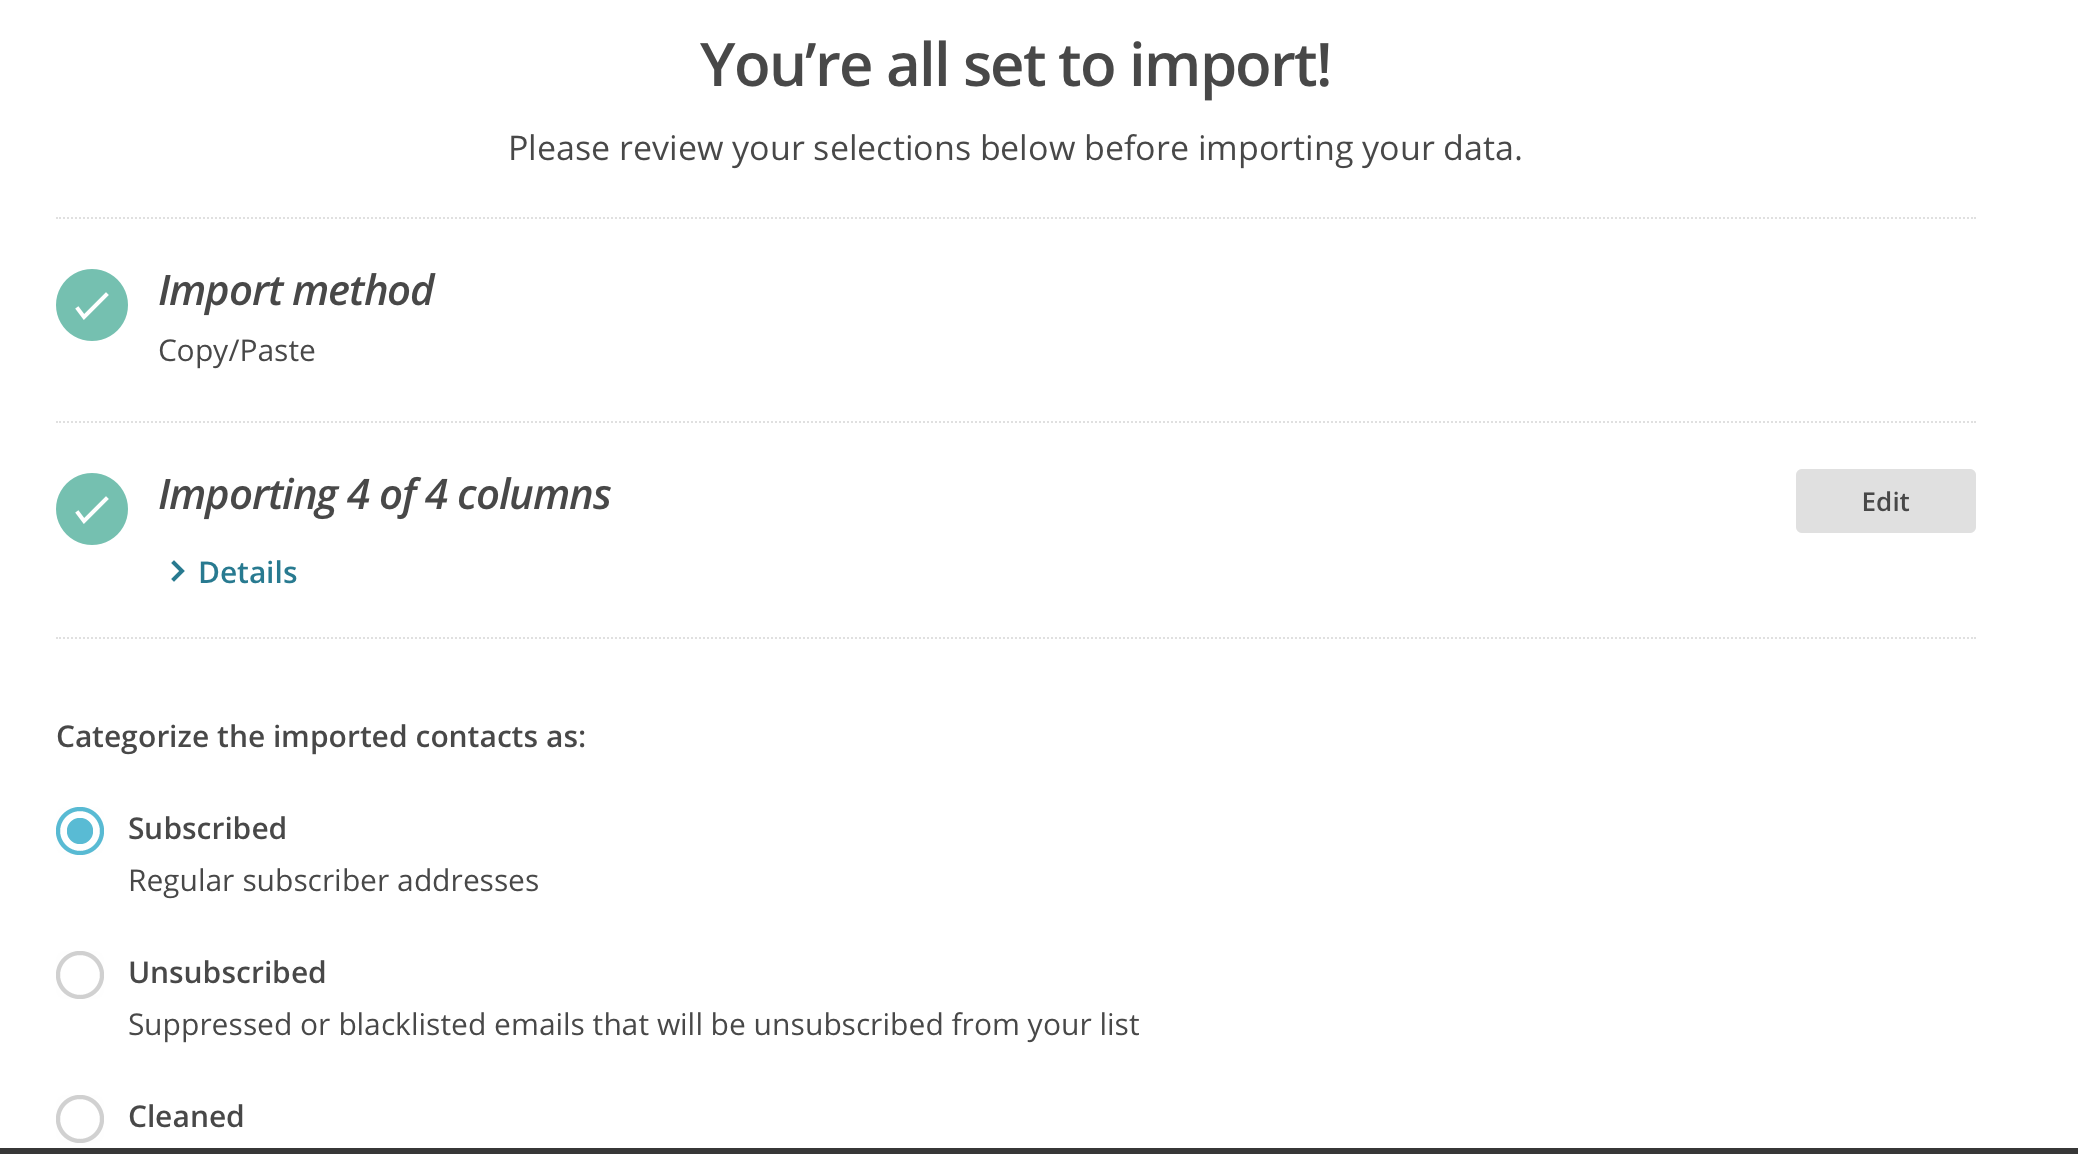Click the Cleaned option label
The image size is (2078, 1154).
point(186,1116)
